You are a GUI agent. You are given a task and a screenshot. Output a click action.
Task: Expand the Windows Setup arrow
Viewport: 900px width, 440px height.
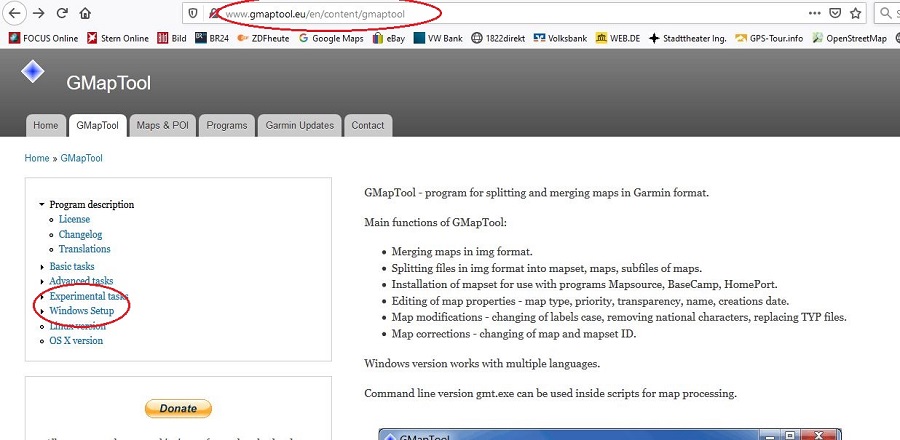[x=41, y=311]
